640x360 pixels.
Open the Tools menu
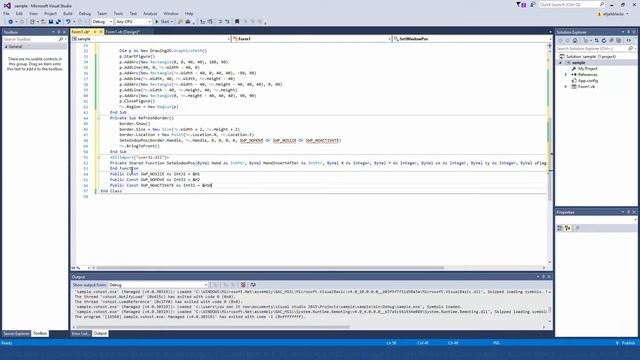(118, 13)
